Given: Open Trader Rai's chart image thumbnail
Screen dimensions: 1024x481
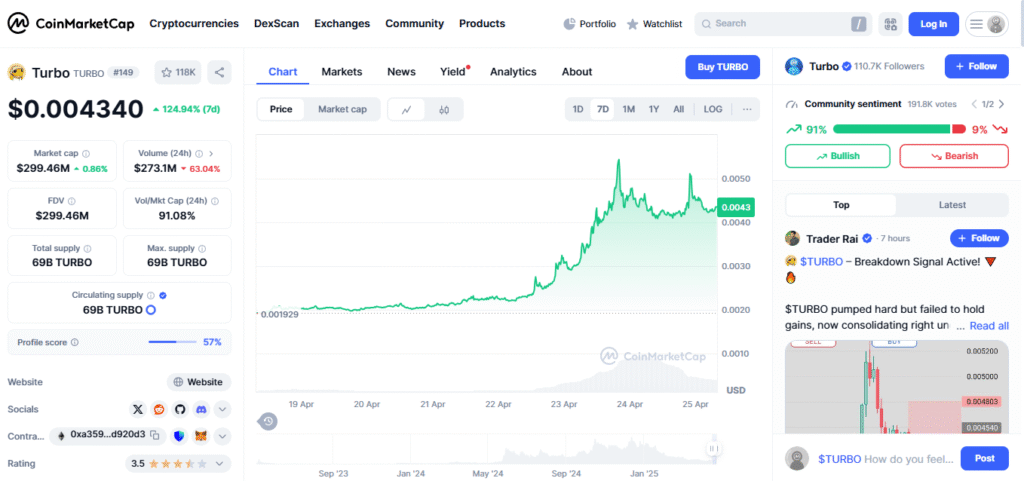Looking at the screenshot, I should (x=897, y=388).
